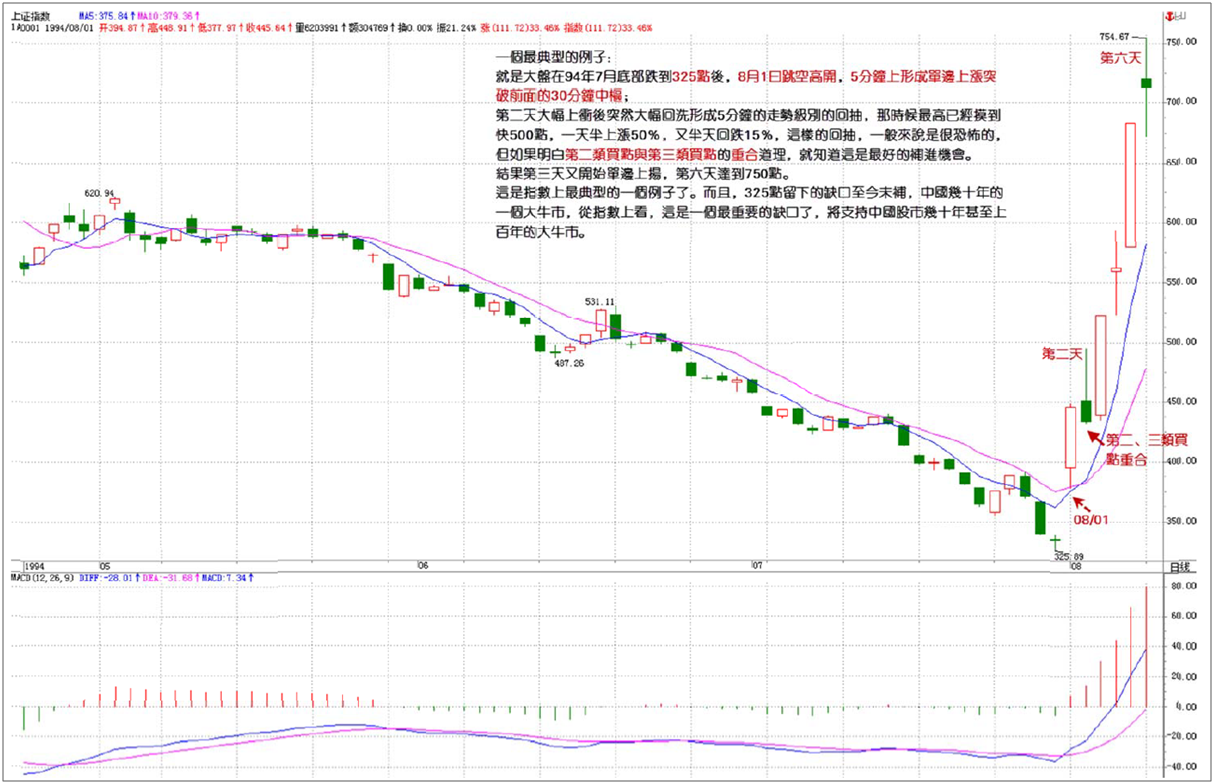Click the 754.67 high price marker

(x=1116, y=37)
